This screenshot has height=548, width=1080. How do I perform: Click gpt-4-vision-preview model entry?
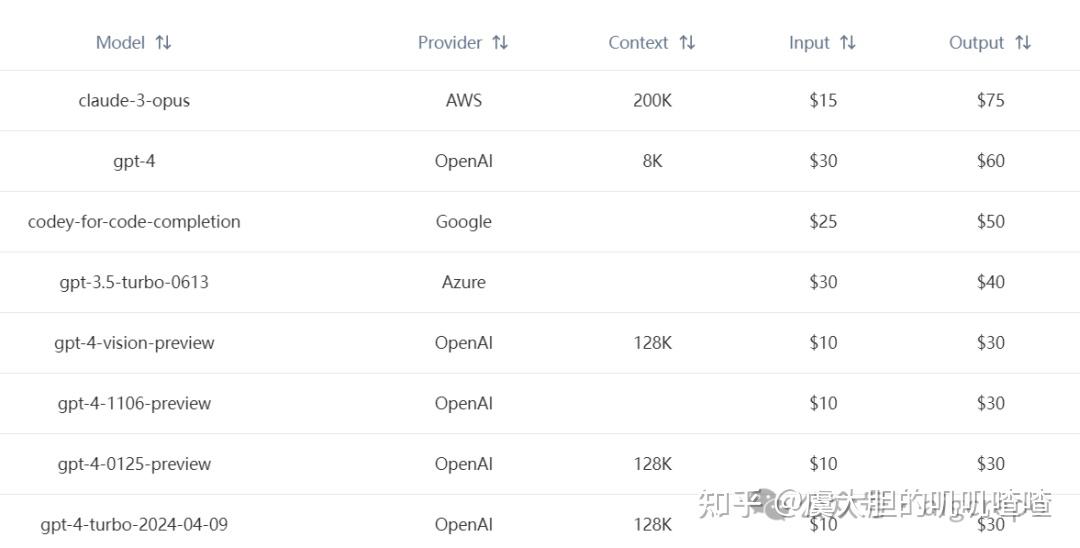(134, 343)
